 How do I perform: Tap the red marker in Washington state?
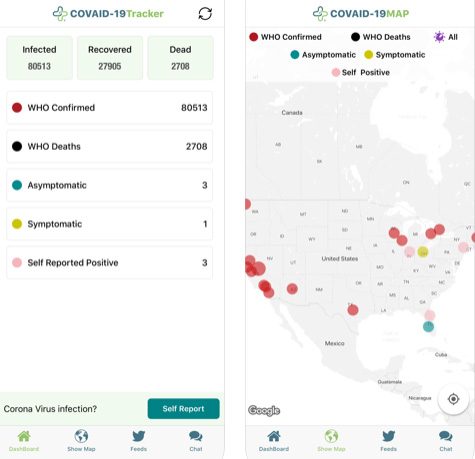pos(247,204)
